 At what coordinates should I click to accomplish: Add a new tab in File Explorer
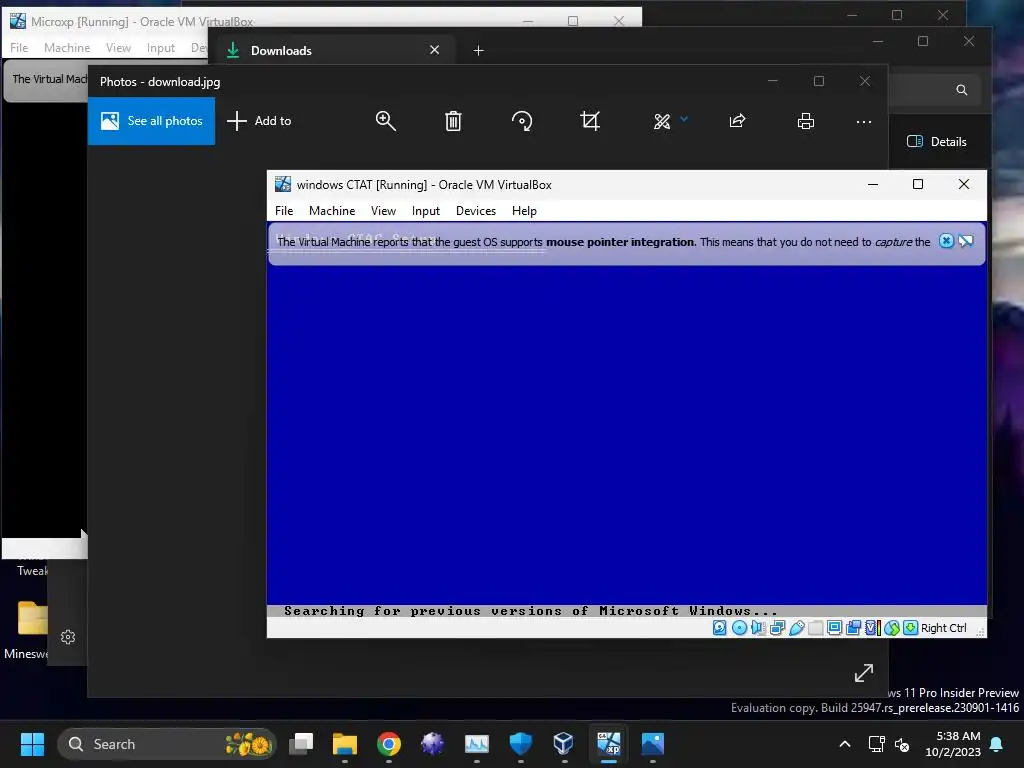pyautogui.click(x=479, y=50)
